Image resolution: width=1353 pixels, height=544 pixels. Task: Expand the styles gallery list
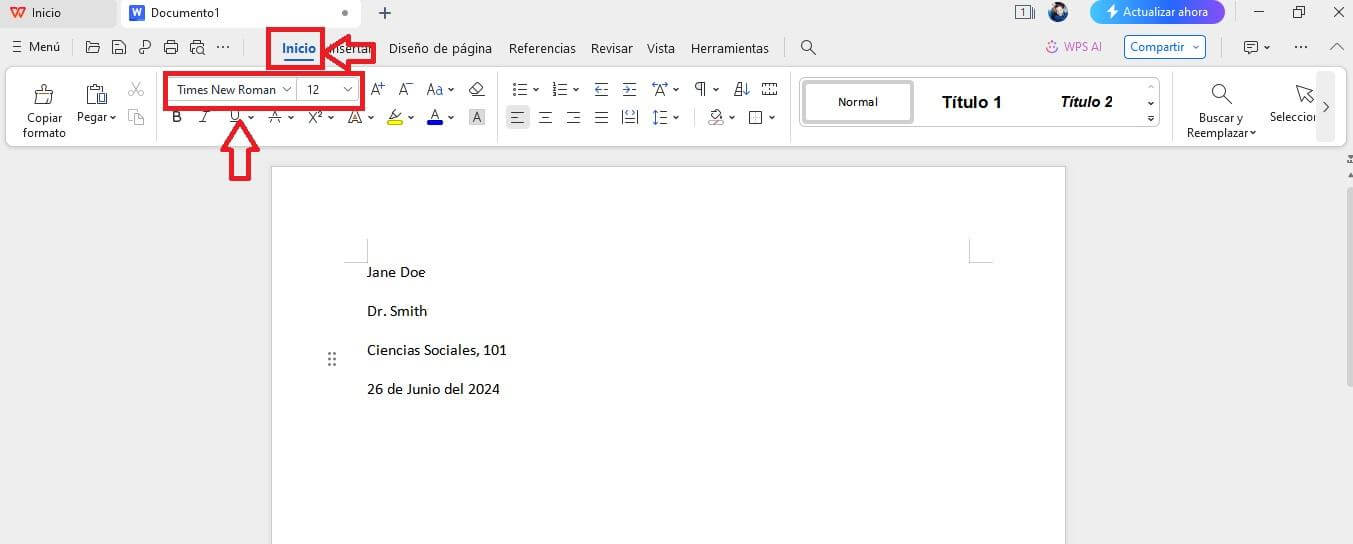click(x=1150, y=118)
